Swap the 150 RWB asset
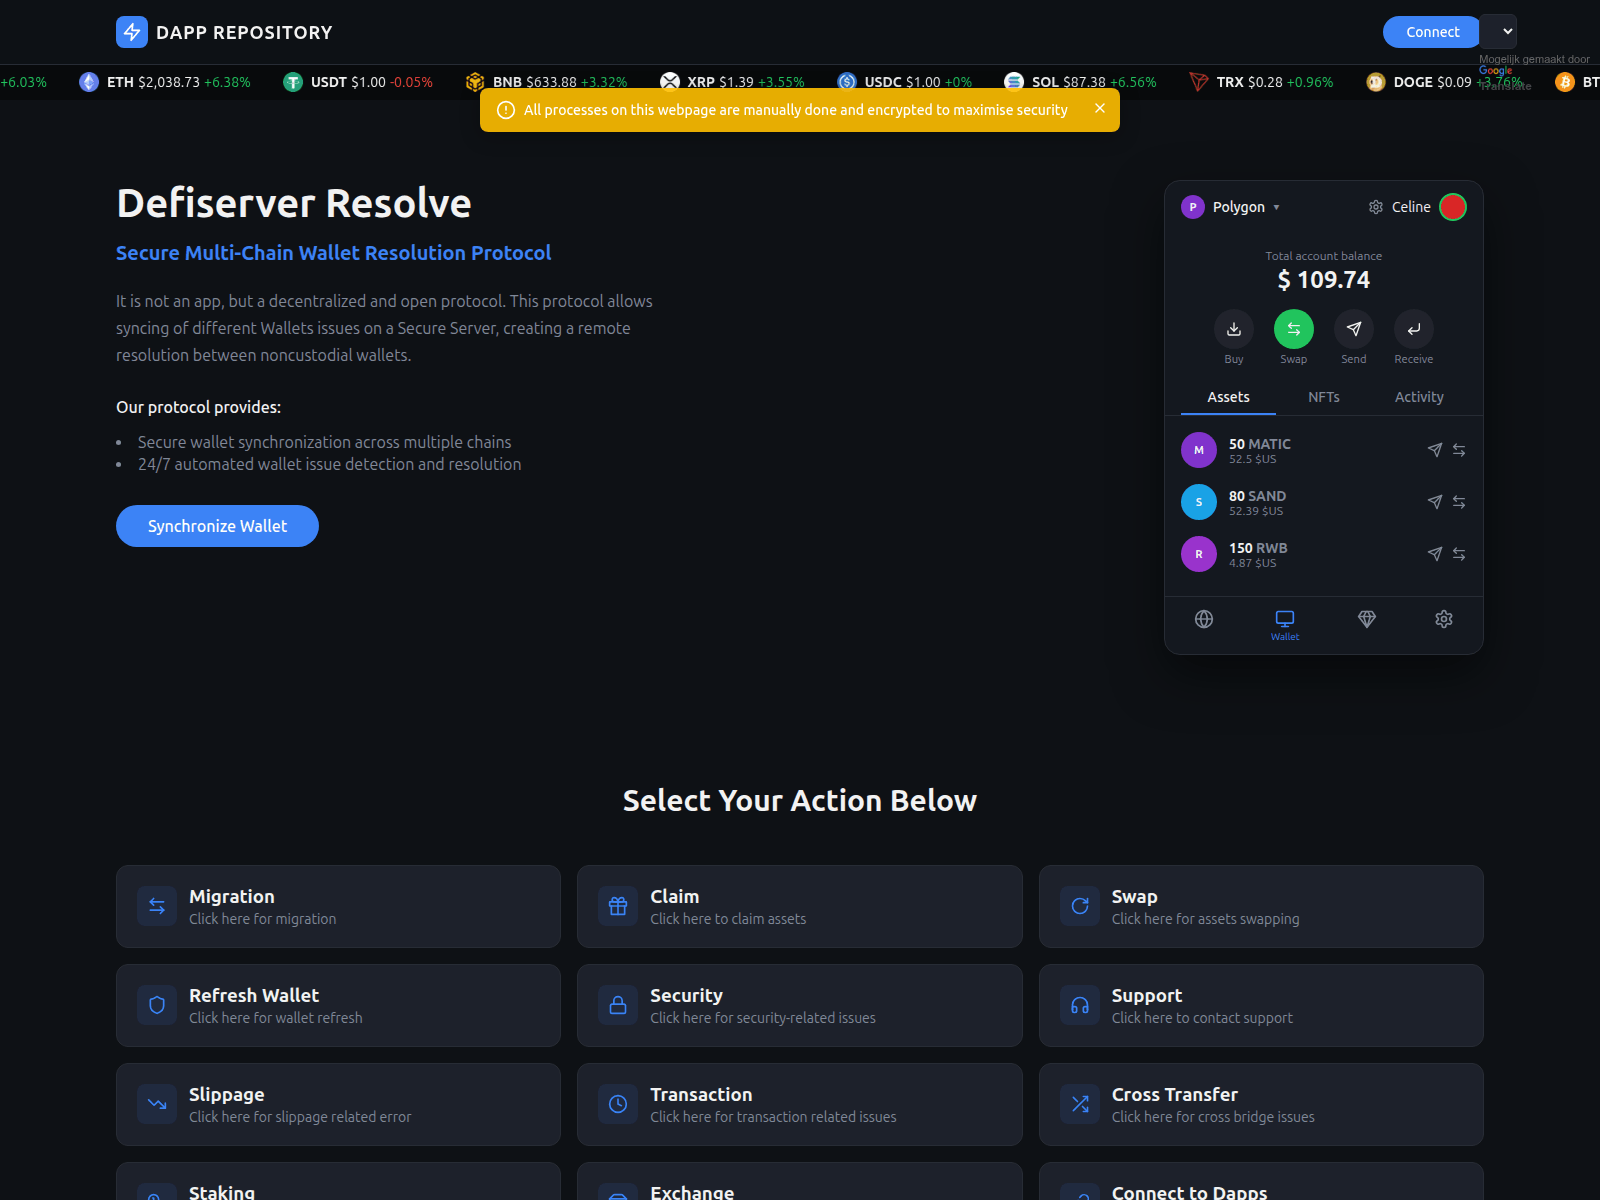 coord(1459,554)
